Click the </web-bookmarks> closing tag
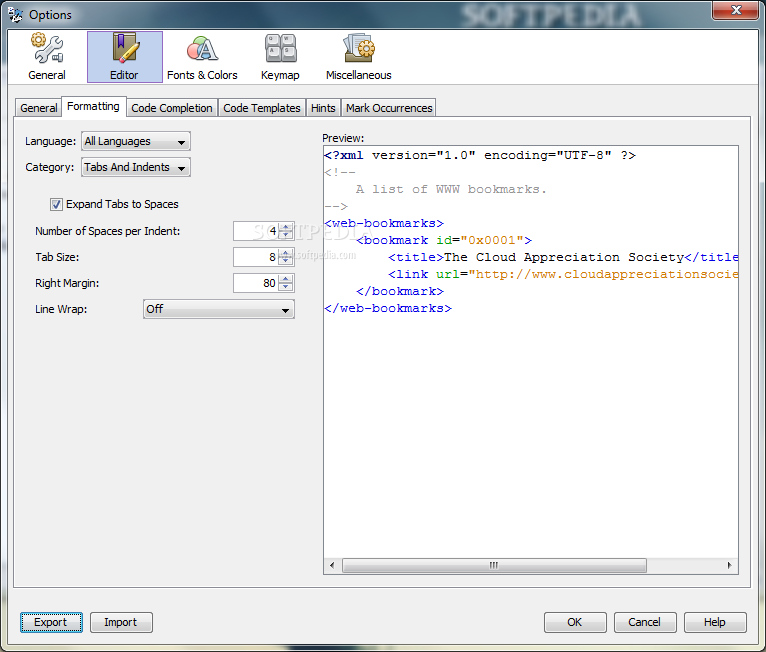Screen dimensions: 766x652 (388, 309)
